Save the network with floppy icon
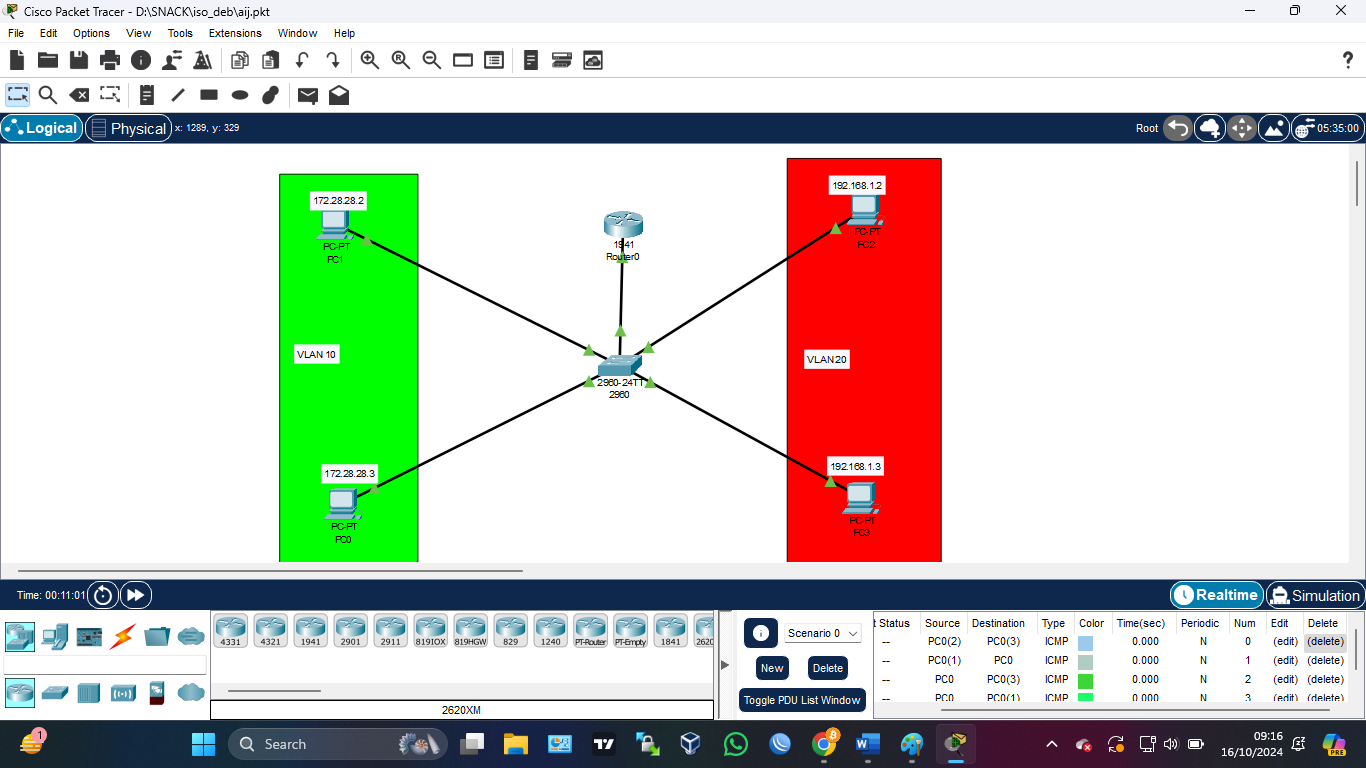The width and height of the screenshot is (1366, 768). point(79,60)
